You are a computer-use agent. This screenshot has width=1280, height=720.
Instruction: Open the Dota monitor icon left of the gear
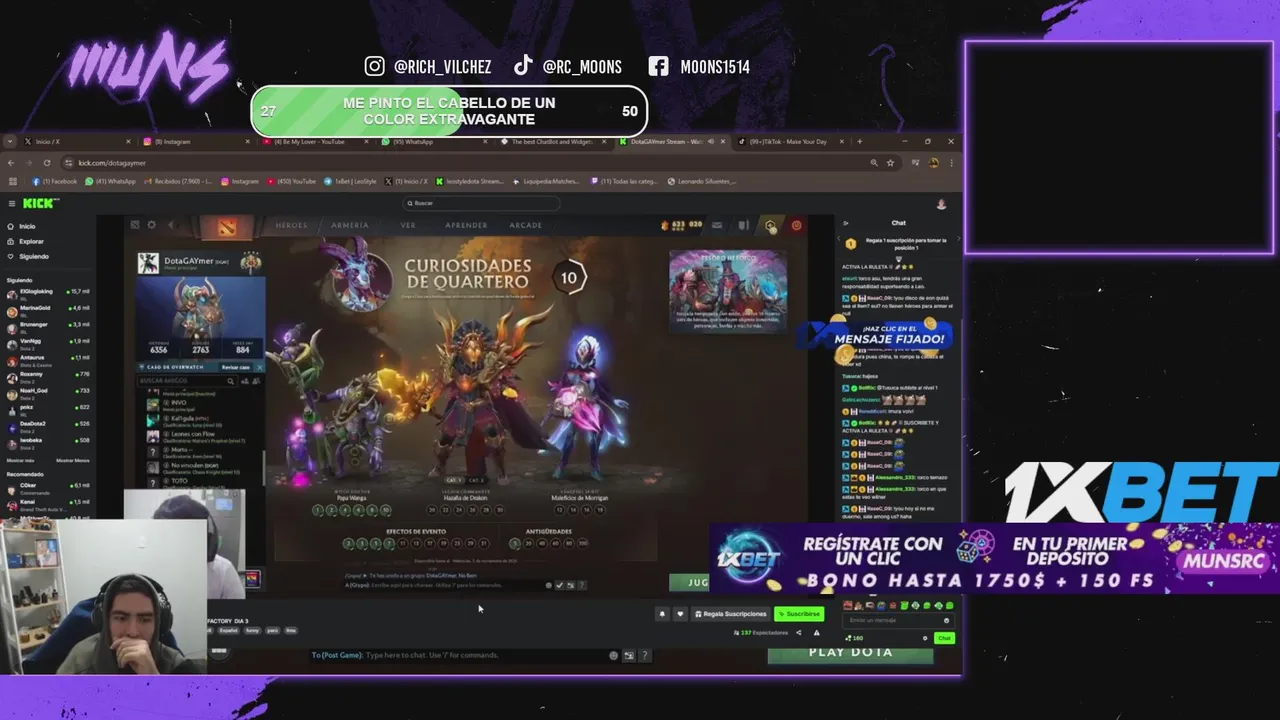pos(134,225)
